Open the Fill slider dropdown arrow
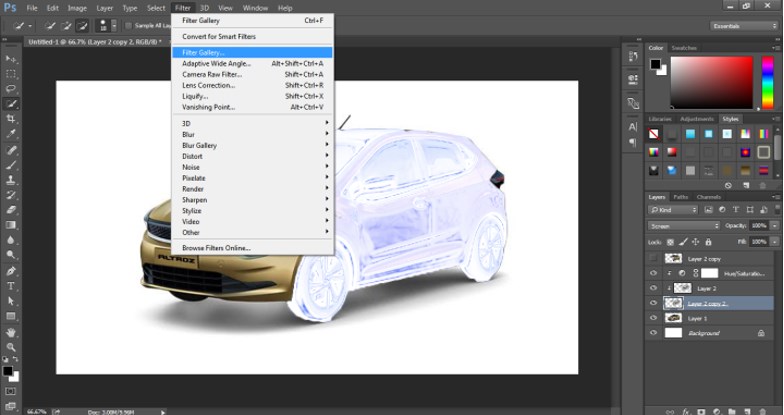784x415 pixels. point(774,242)
